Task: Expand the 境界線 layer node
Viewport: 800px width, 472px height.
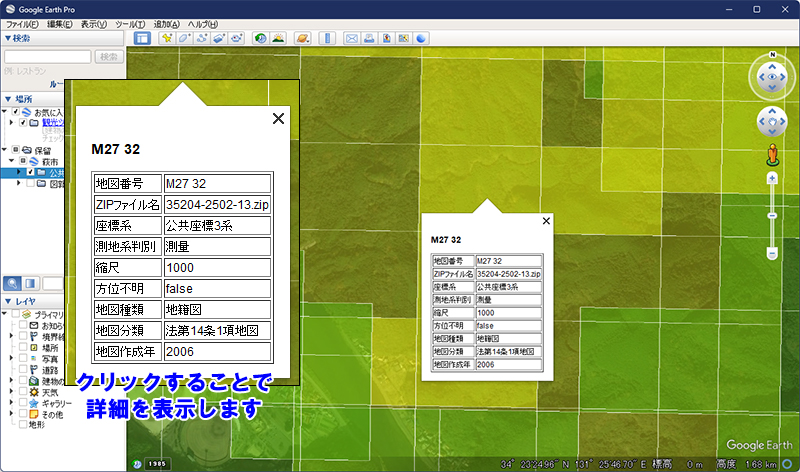Action: coord(12,336)
